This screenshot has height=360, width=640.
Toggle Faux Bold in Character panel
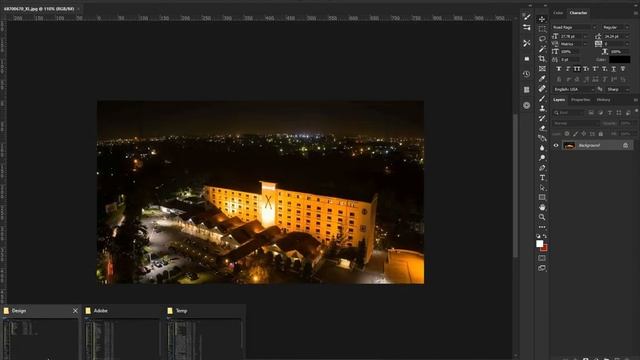[559, 69]
